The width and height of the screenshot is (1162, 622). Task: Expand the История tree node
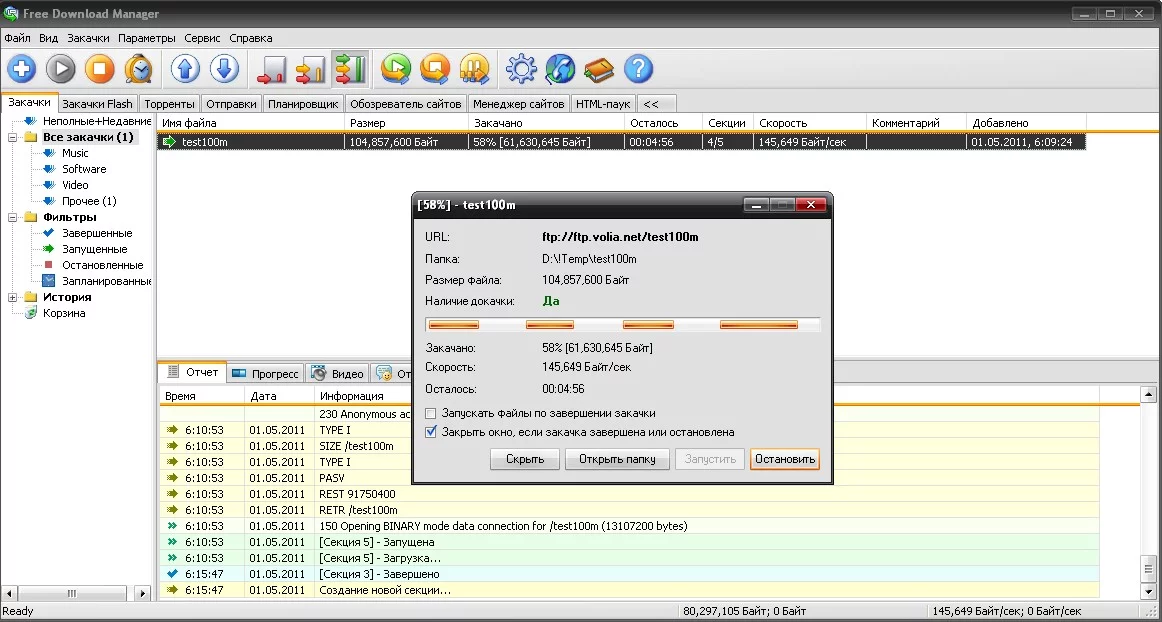coord(13,297)
